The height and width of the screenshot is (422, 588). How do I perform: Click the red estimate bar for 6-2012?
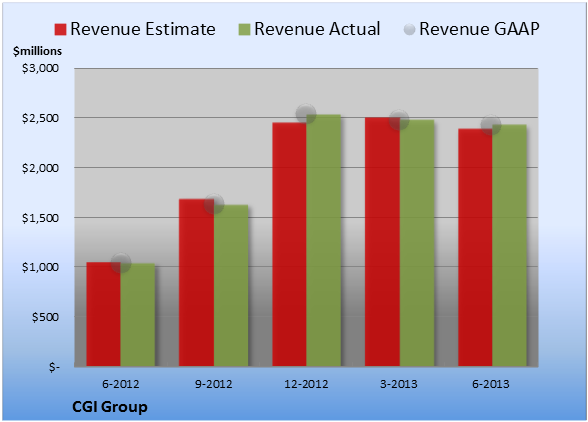pos(104,314)
